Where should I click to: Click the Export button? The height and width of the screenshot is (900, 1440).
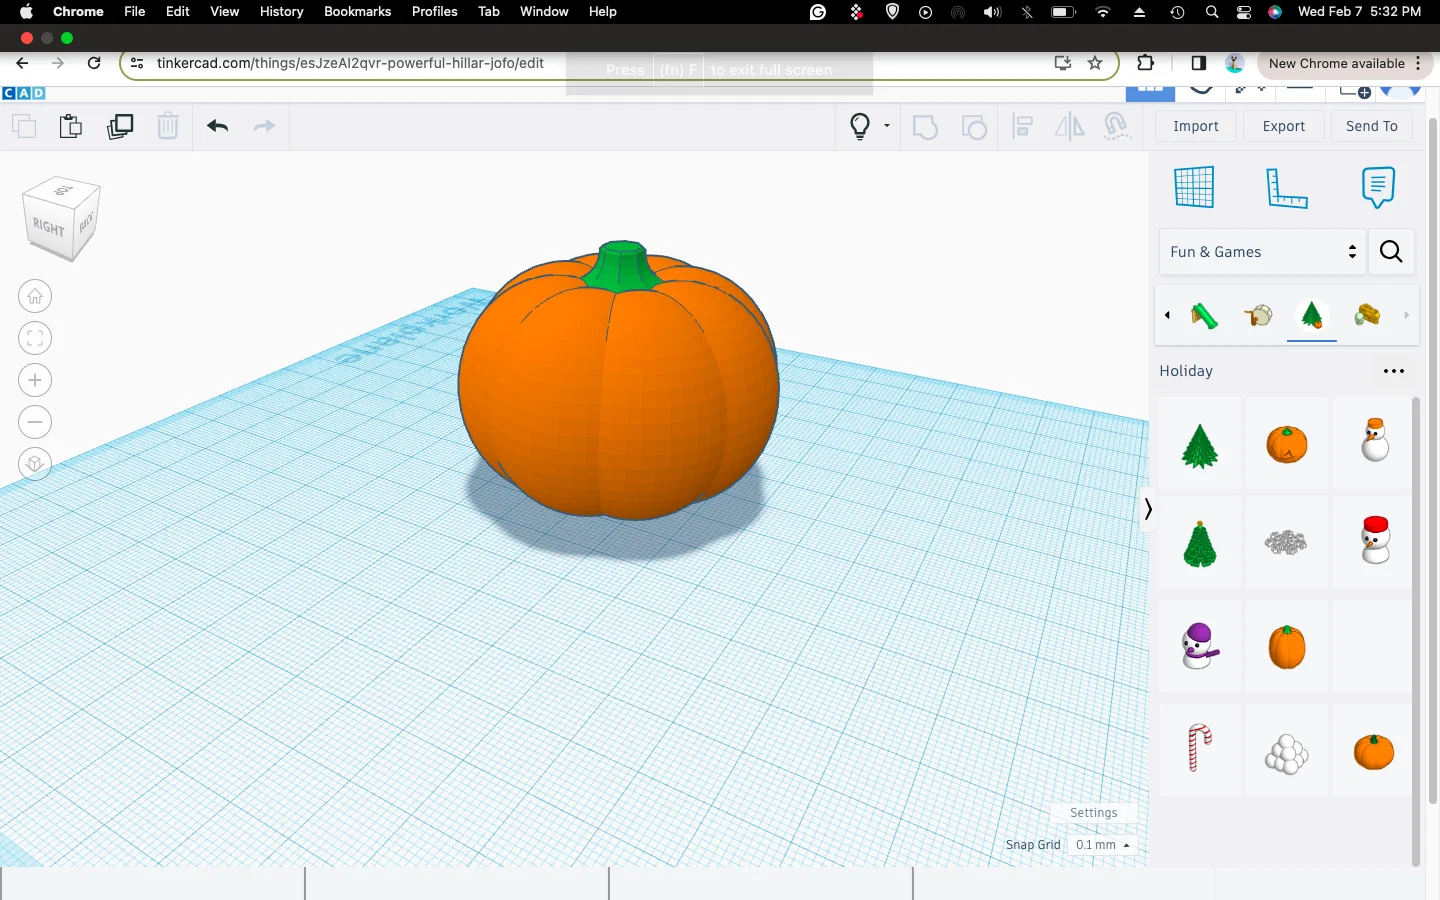pos(1283,126)
